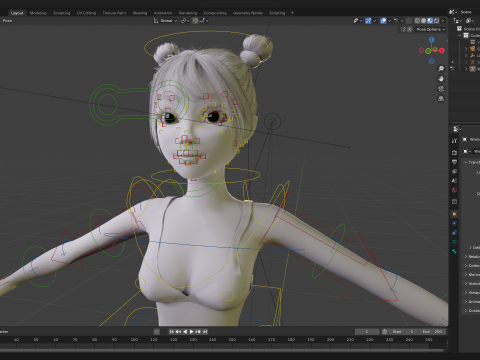Viewport: 480px width, 360px height.
Task: Play animation in reverse
Action: click(185, 331)
